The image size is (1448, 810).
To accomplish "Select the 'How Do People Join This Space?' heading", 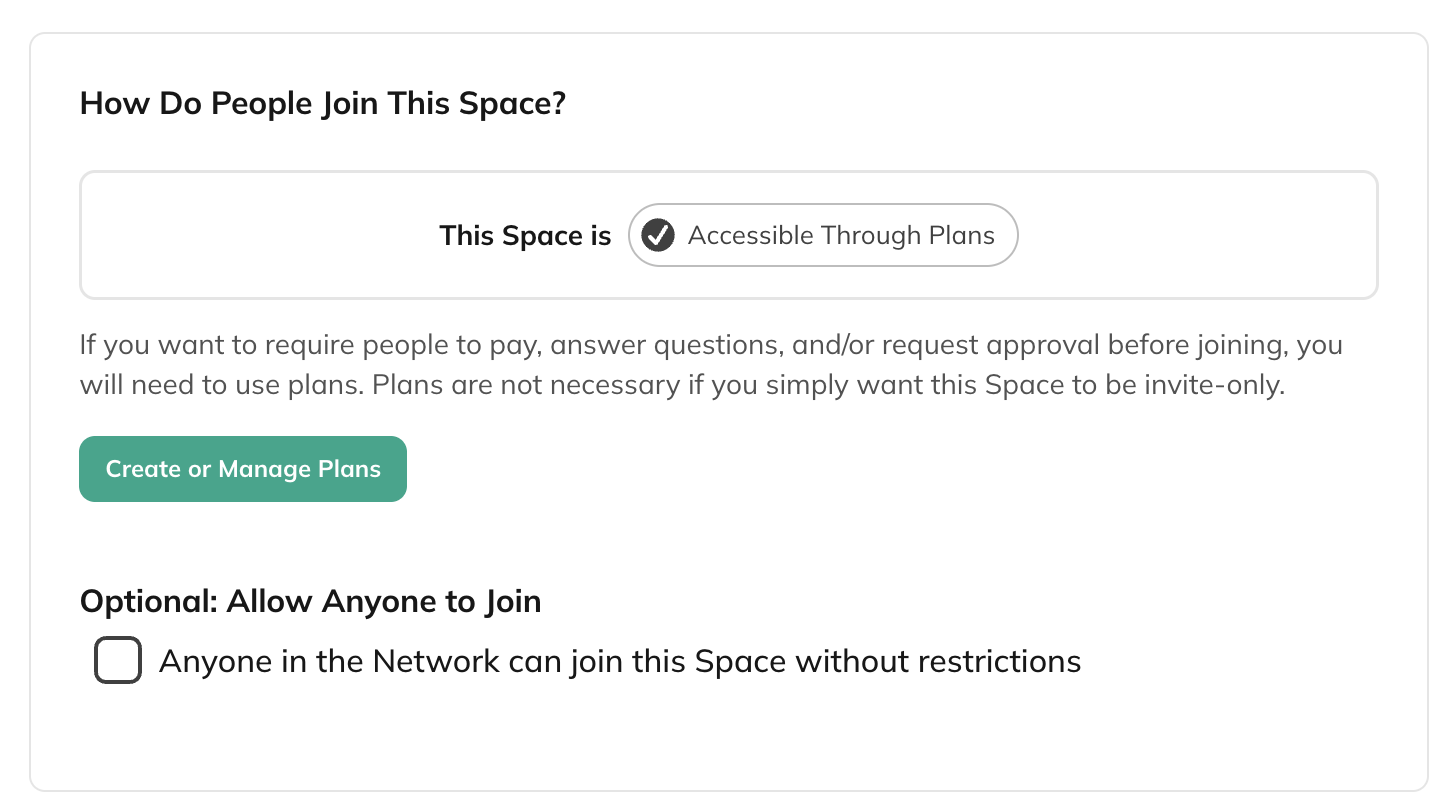I will 322,102.
